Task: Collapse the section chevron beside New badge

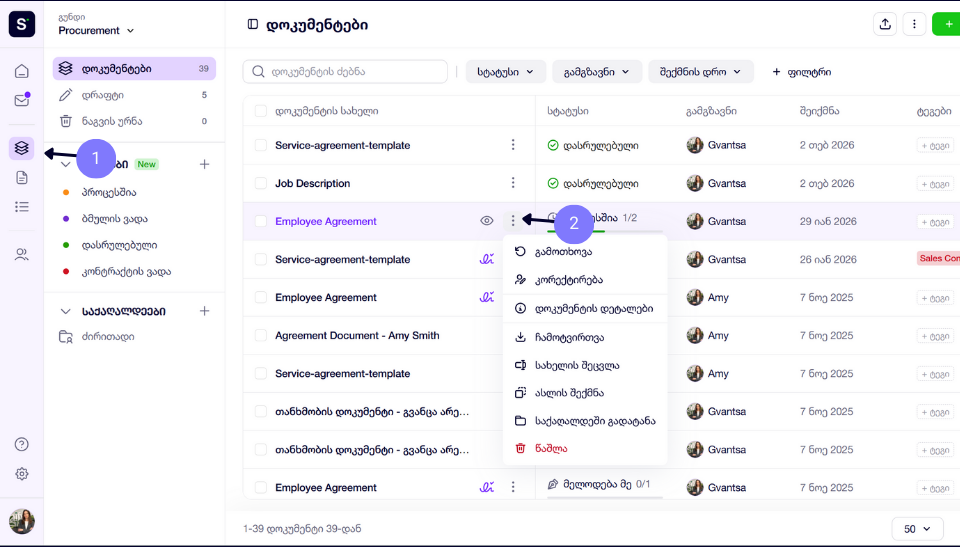Action: pos(66,164)
